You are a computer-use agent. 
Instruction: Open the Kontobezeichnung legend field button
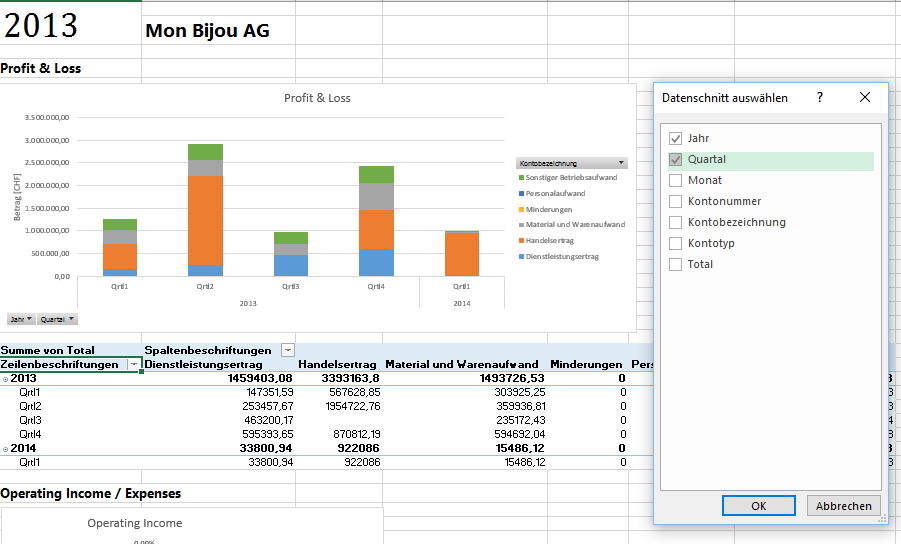(571, 162)
